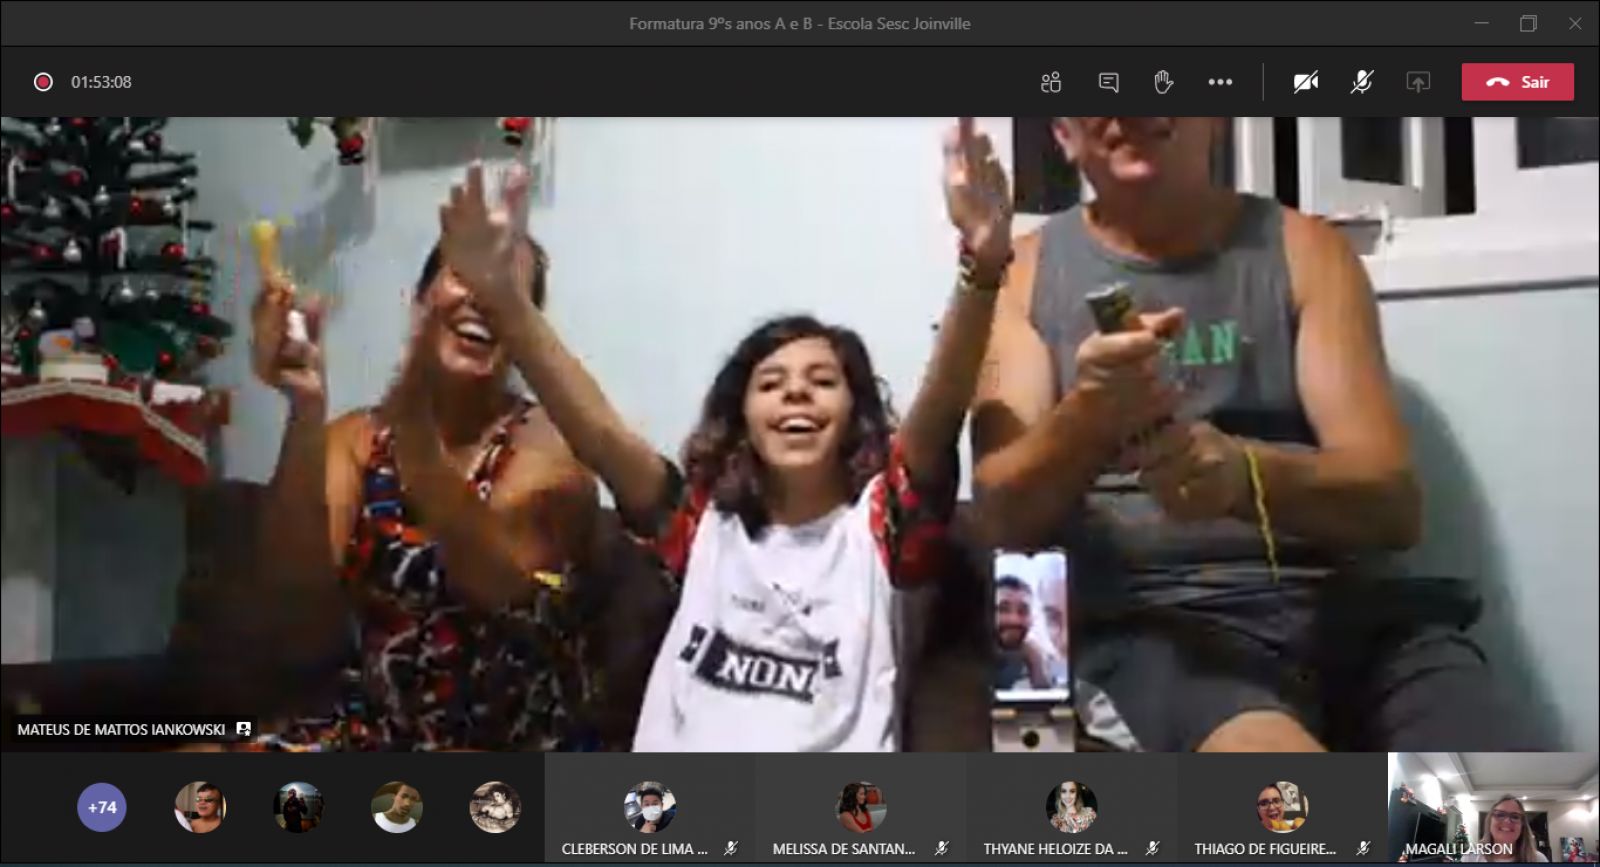
Task: Restore down the Teams meeting window
Action: pyautogui.click(x=1528, y=23)
